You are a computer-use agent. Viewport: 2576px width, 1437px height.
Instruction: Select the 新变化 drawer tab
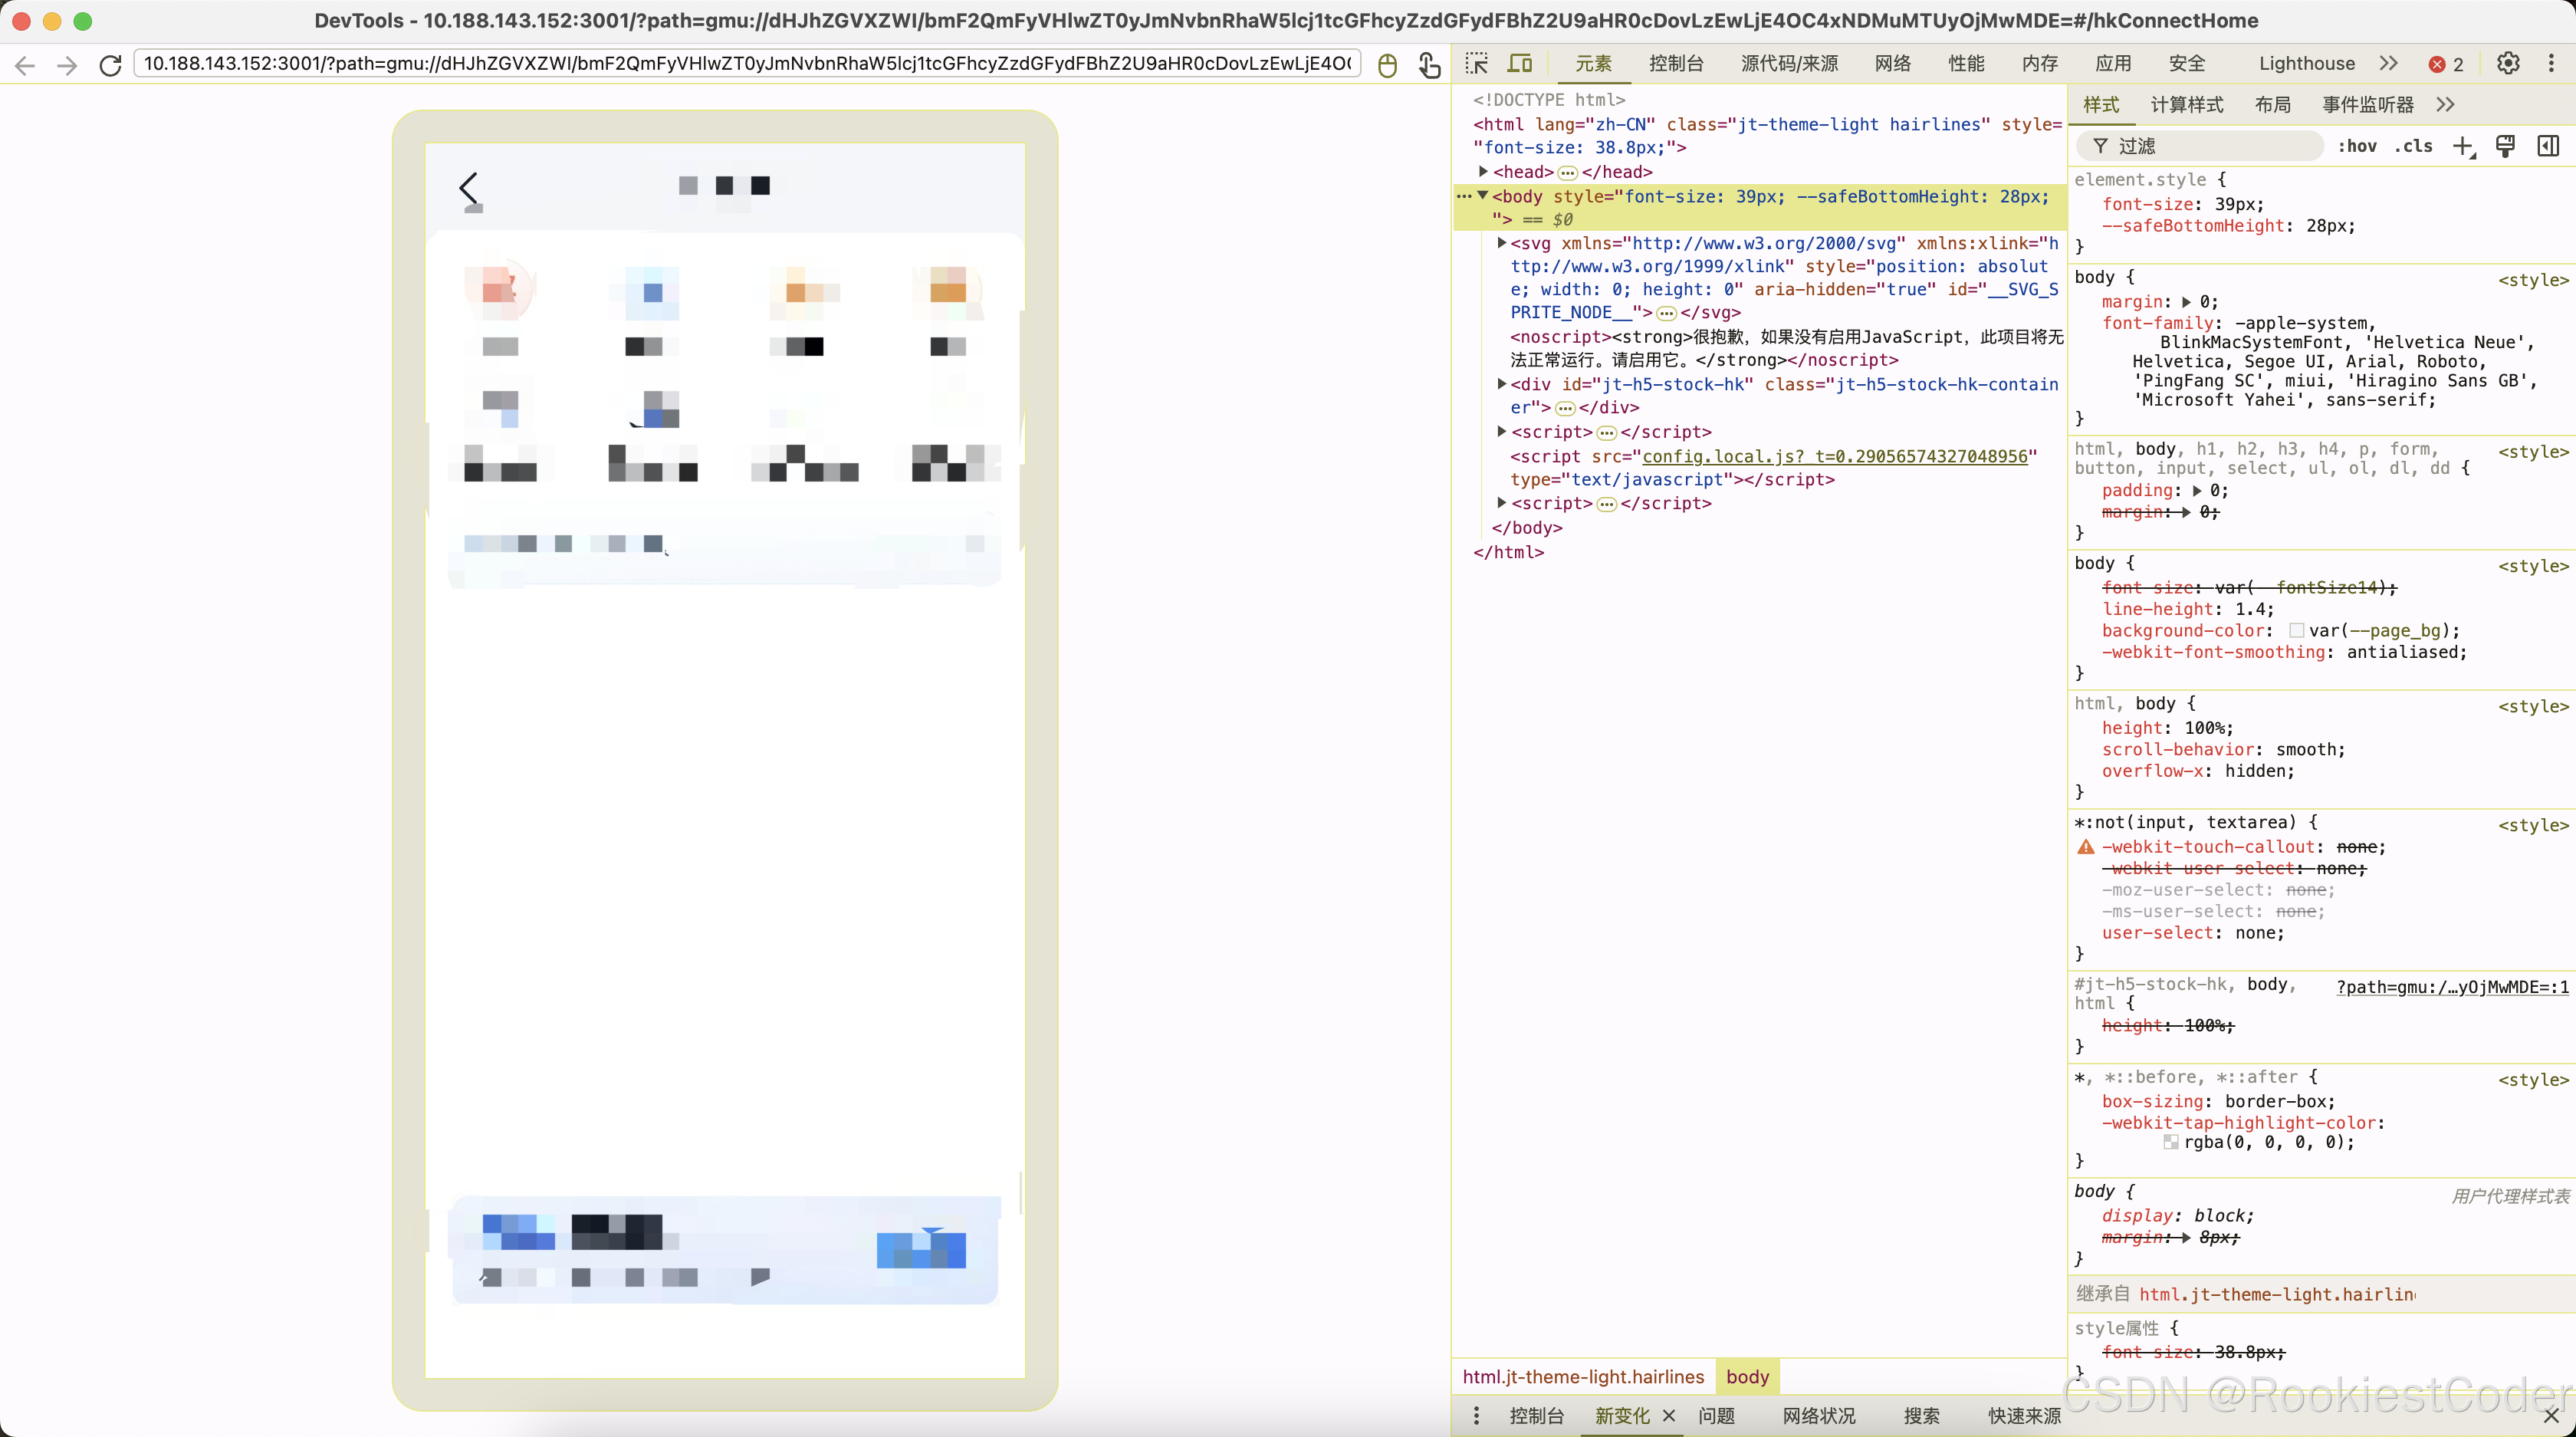point(1622,1416)
